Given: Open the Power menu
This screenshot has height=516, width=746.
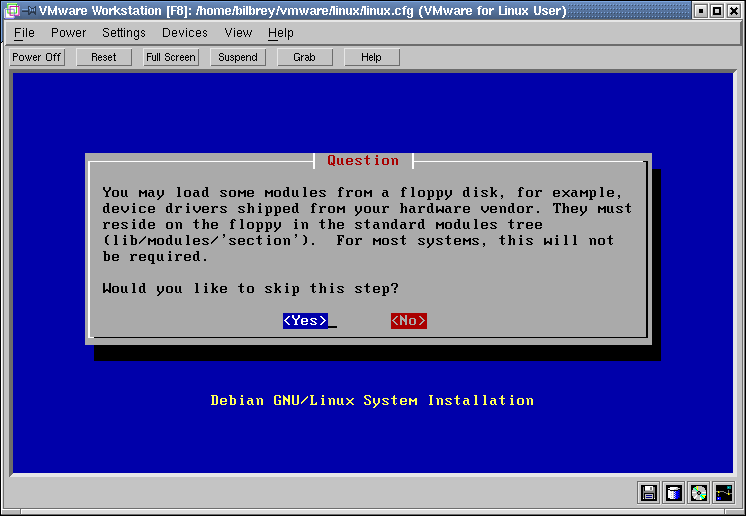Looking at the screenshot, I should (69, 33).
